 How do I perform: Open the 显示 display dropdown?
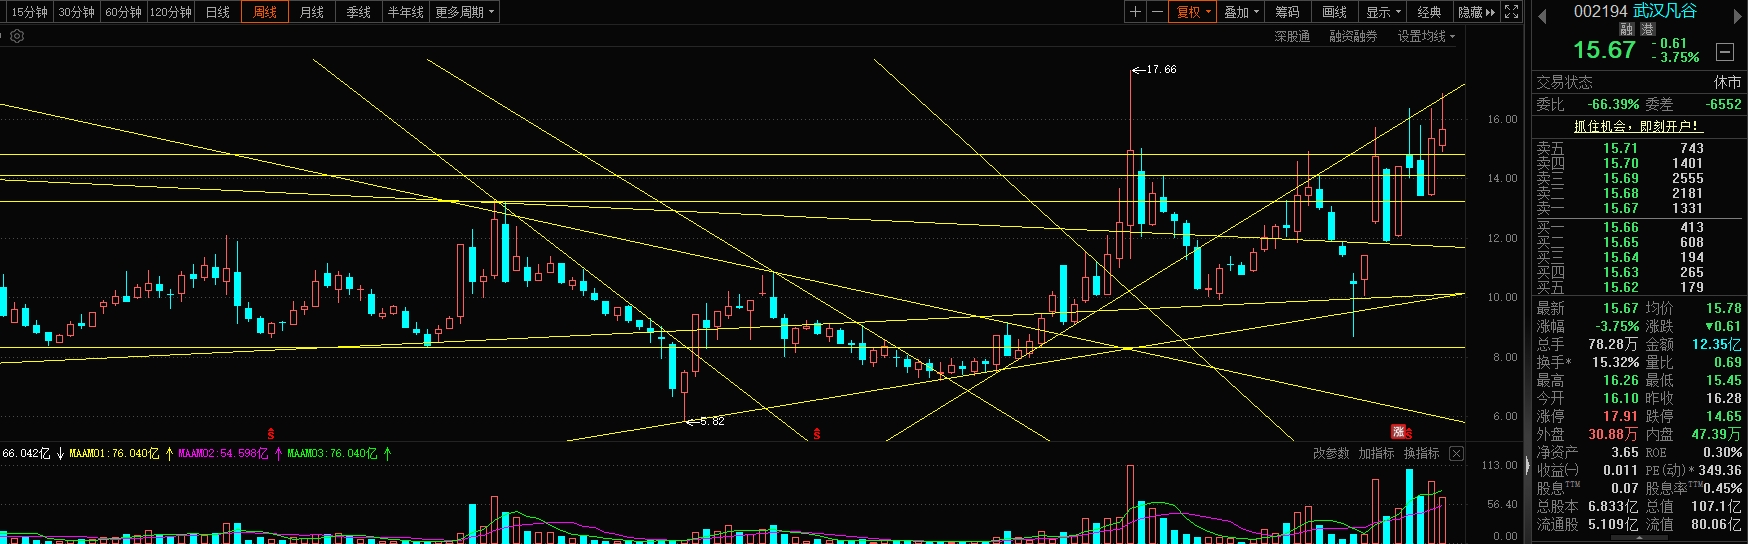(1383, 12)
